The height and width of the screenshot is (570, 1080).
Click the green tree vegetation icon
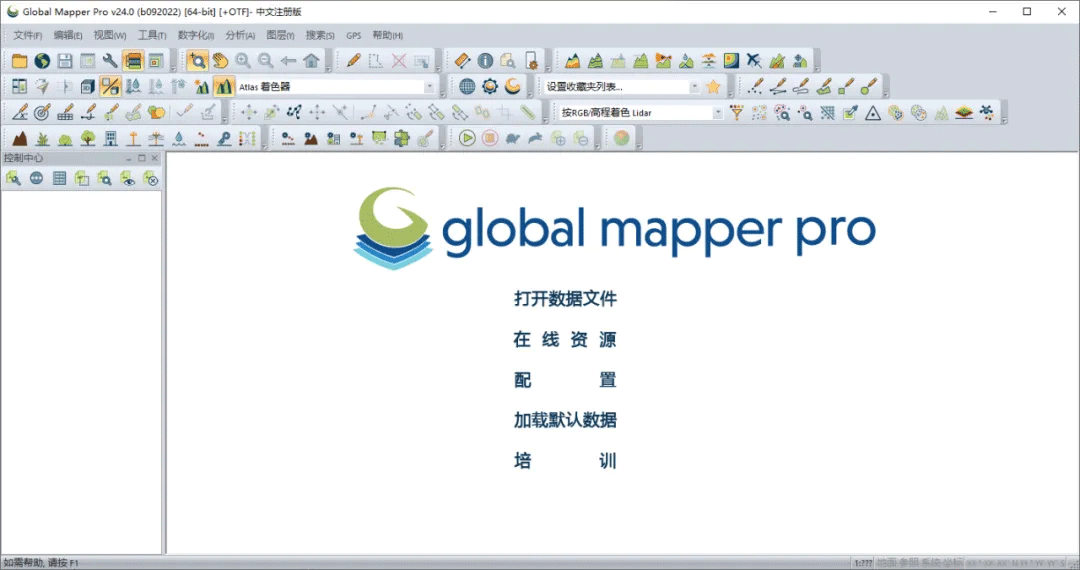[x=87, y=138]
